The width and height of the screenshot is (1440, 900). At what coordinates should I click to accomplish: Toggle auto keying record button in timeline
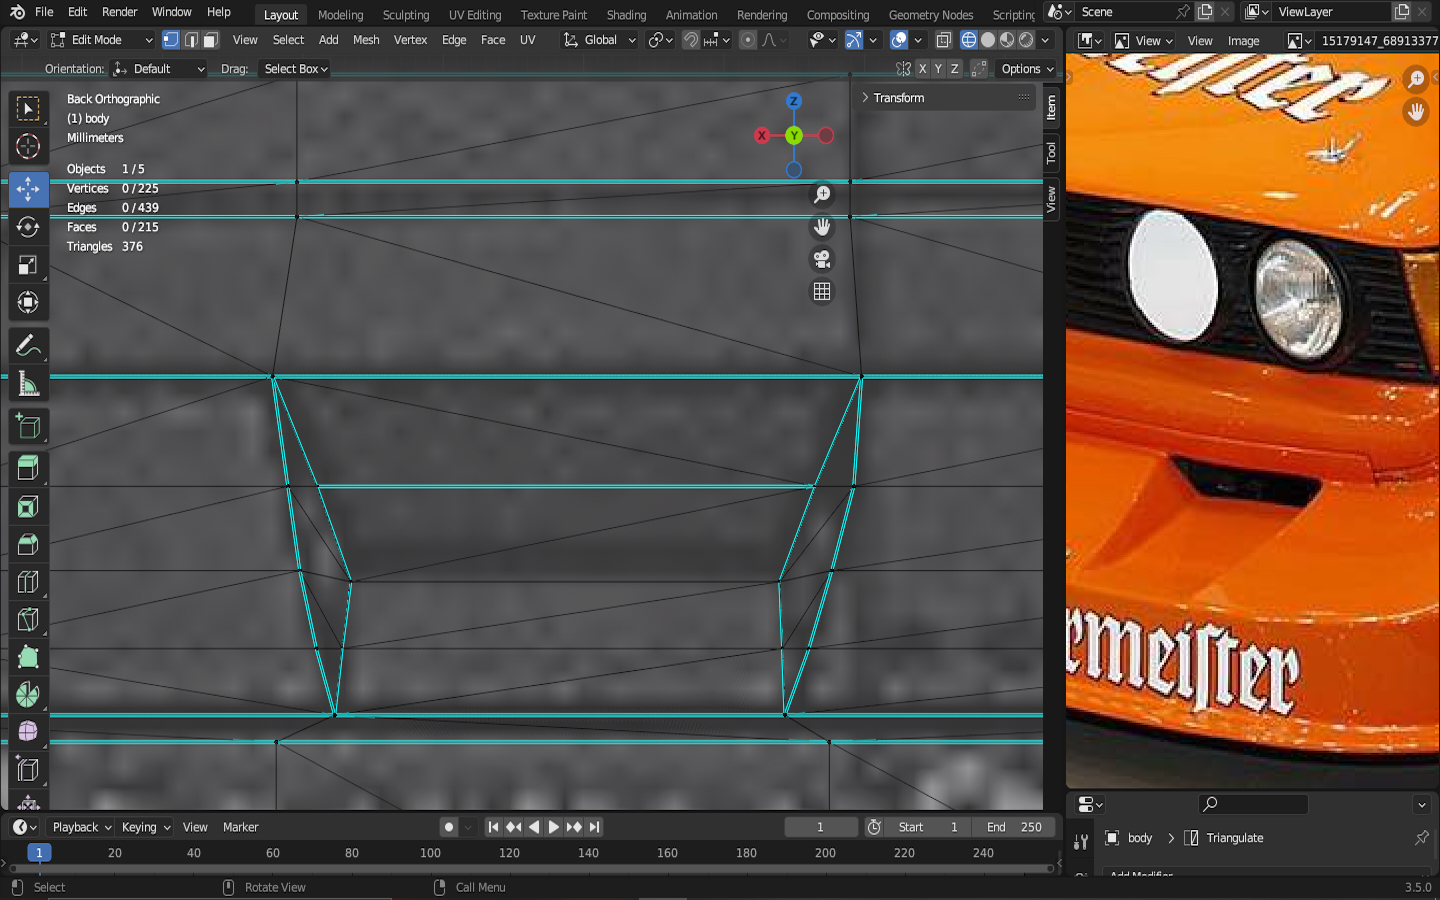pyautogui.click(x=449, y=827)
